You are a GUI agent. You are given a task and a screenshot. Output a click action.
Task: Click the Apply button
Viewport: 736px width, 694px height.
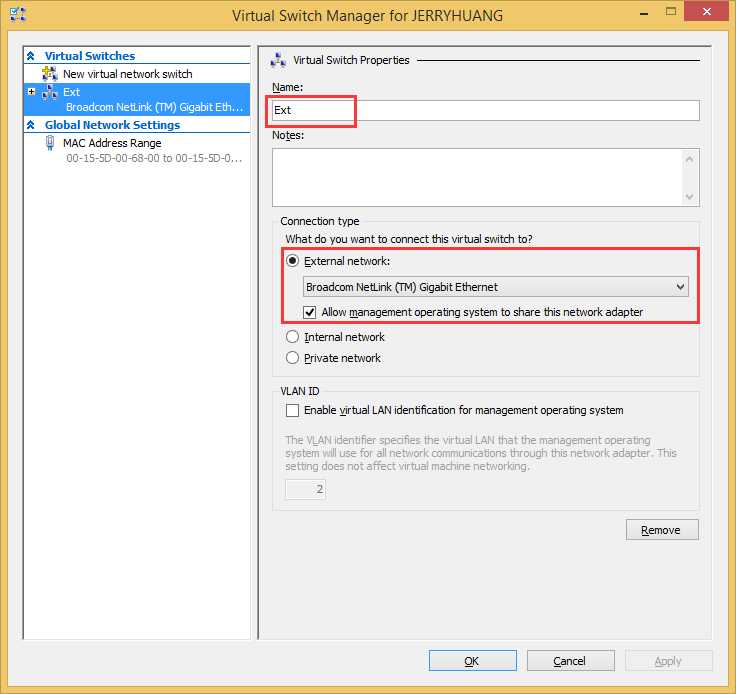(668, 661)
